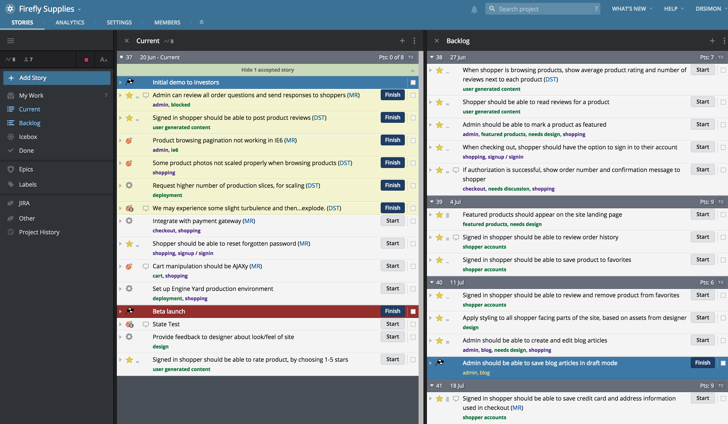Select checkbox for Beta launch story
Image resolution: width=728 pixels, height=424 pixels.
413,311
